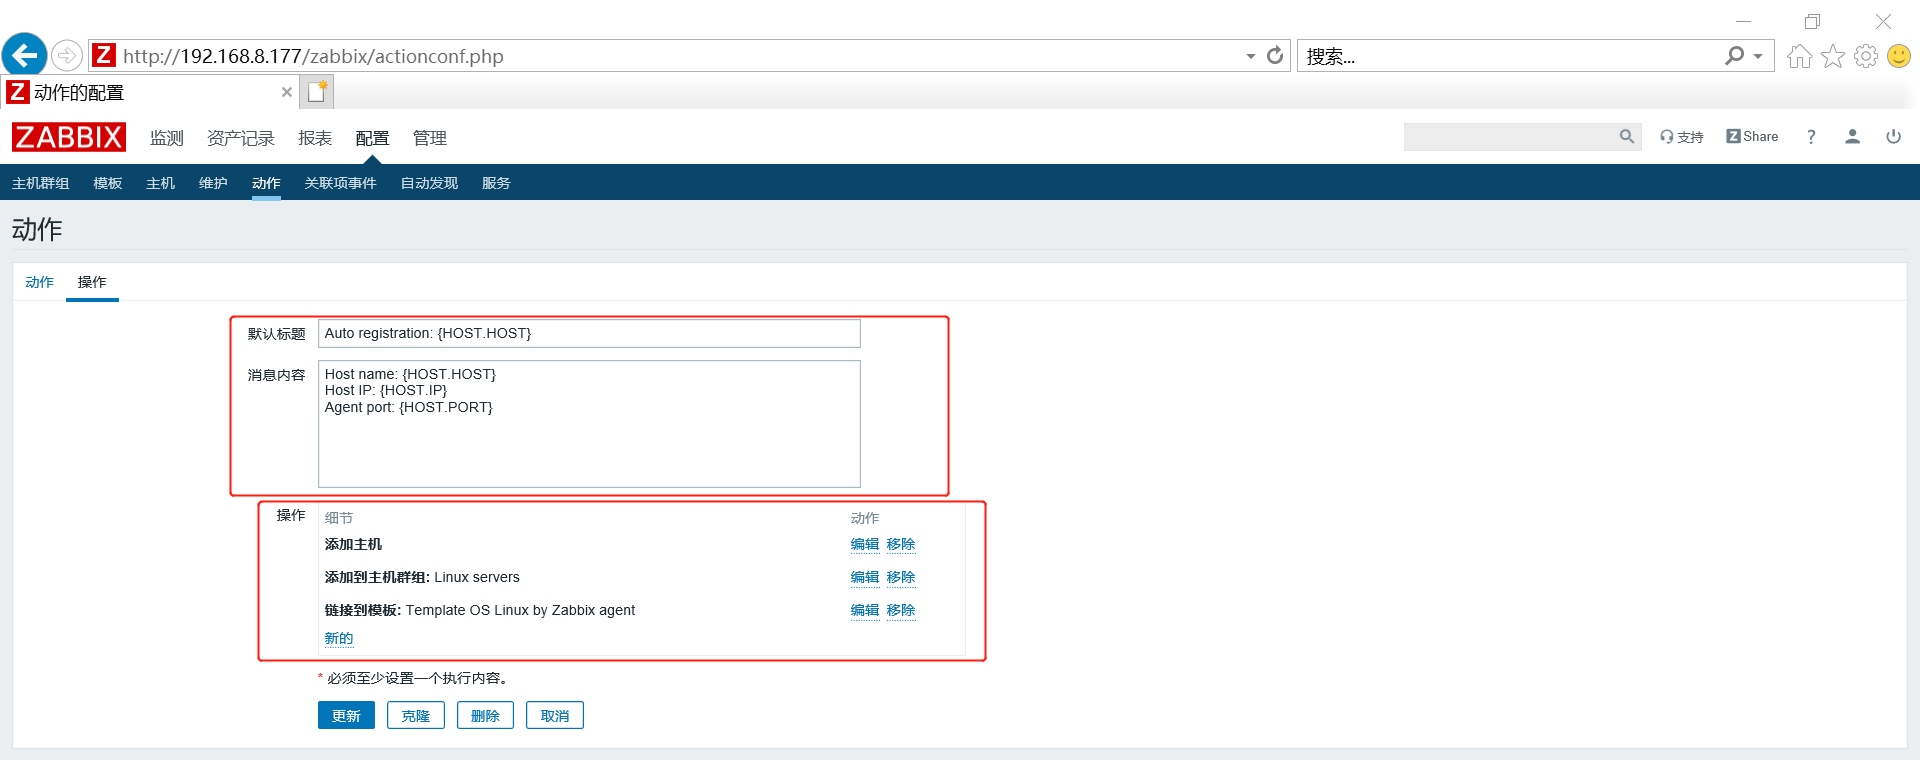Open the Zabbix Share link
Viewport: 1920px width, 760px height.
pos(1752,137)
